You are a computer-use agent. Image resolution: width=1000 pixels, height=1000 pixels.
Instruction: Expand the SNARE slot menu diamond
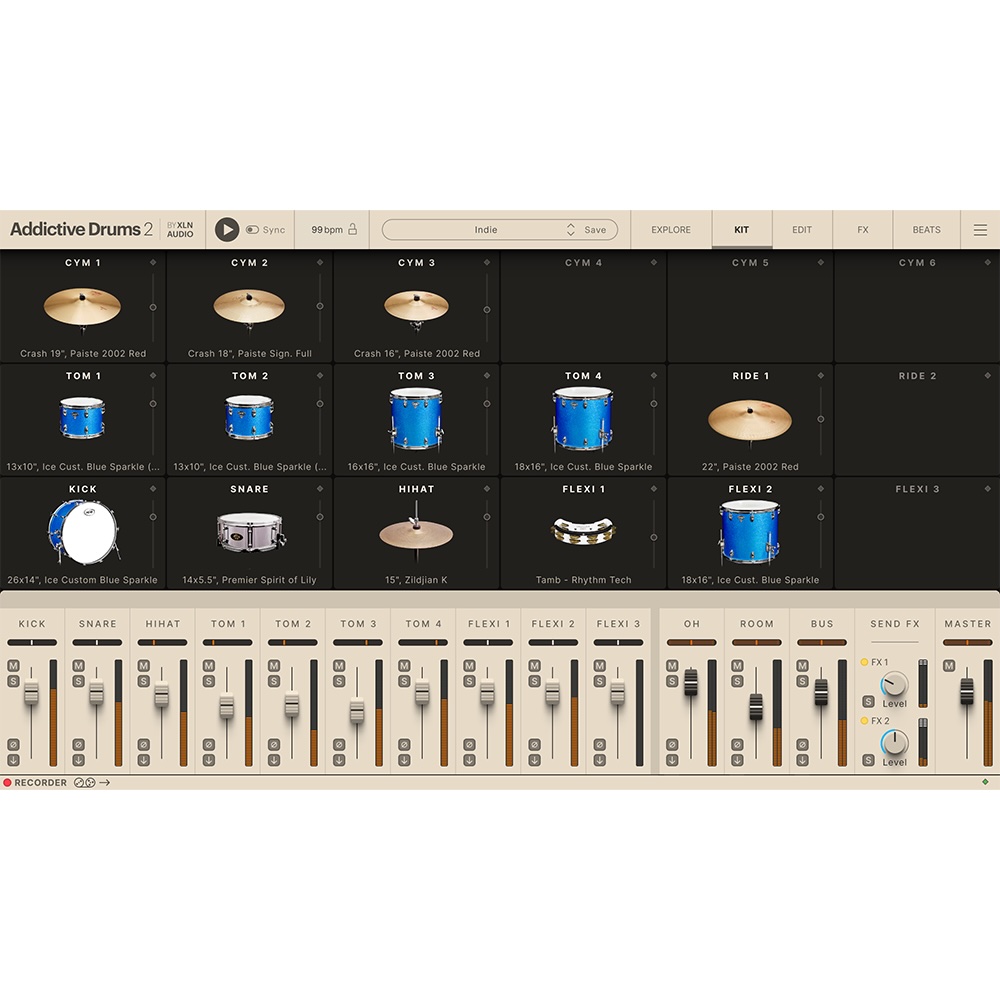pos(320,489)
